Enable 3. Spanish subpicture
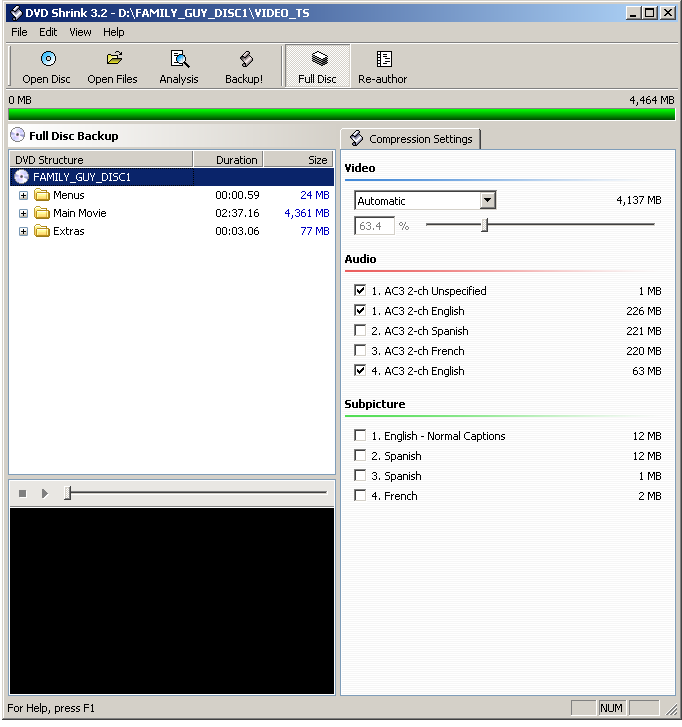The height and width of the screenshot is (727, 682). [x=360, y=475]
